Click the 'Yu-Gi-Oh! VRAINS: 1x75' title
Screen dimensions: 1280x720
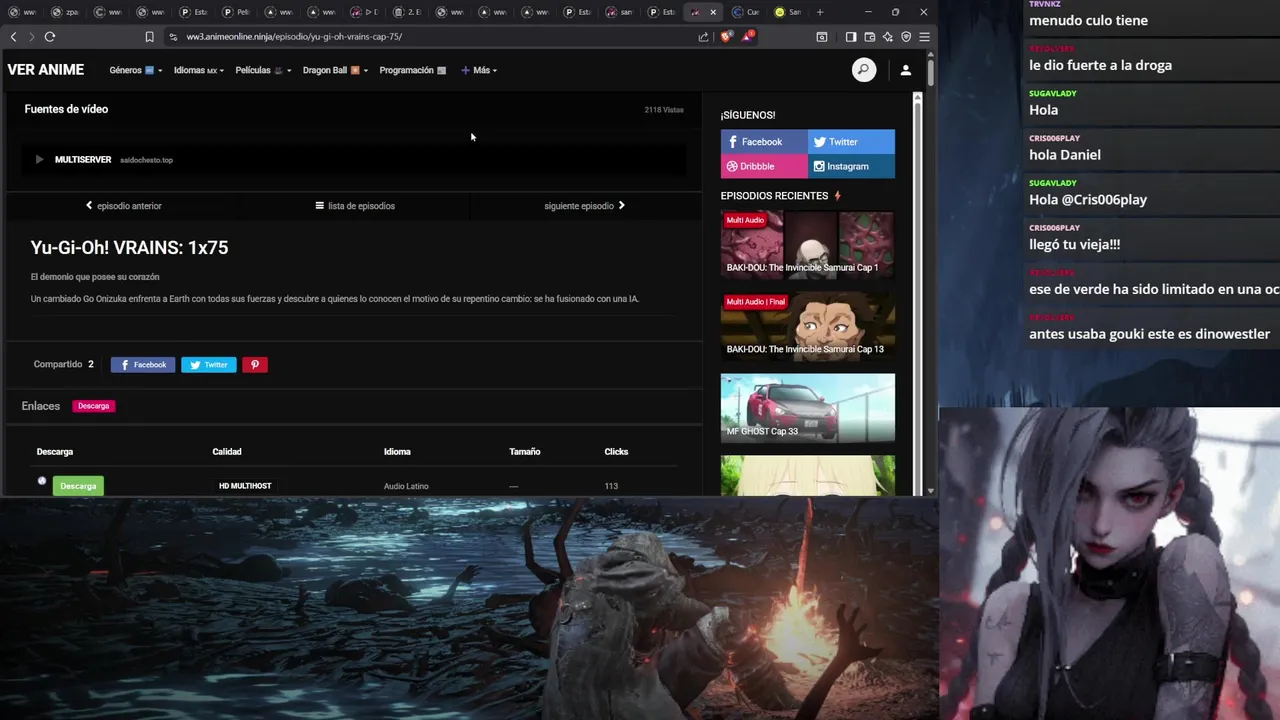[129, 248]
